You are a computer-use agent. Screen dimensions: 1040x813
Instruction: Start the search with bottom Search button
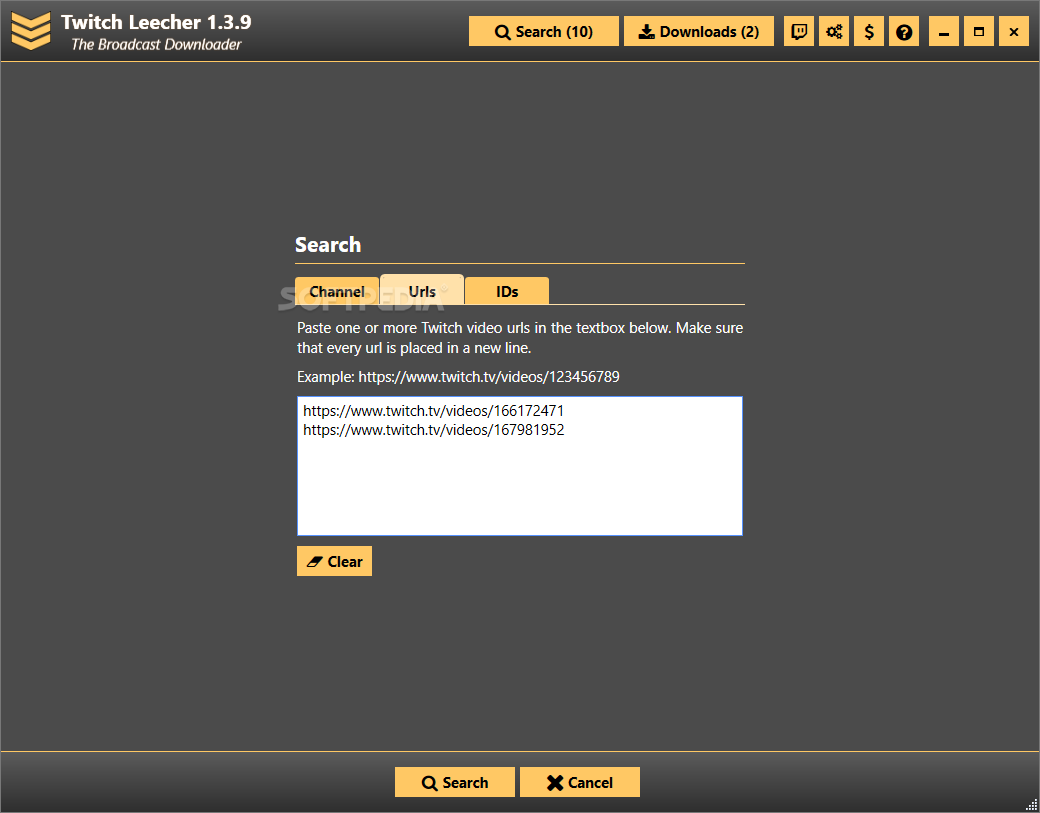[455, 782]
